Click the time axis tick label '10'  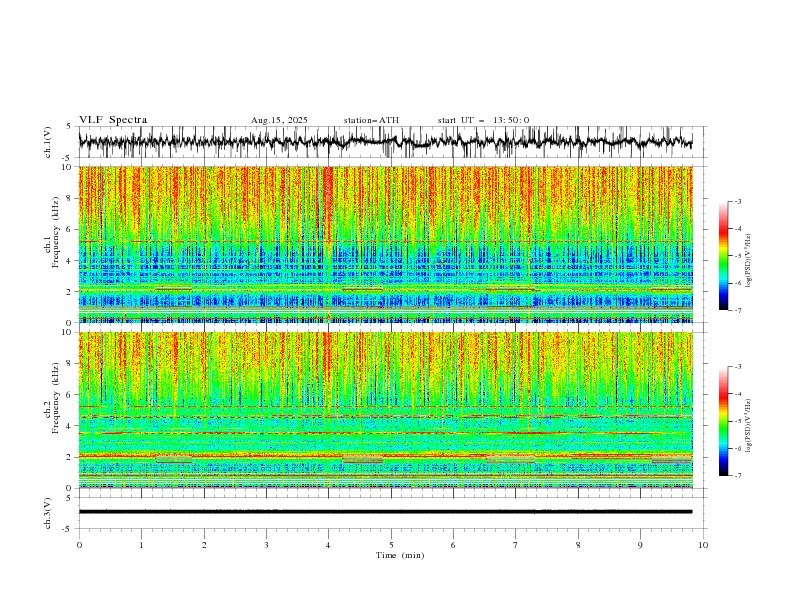point(703,545)
